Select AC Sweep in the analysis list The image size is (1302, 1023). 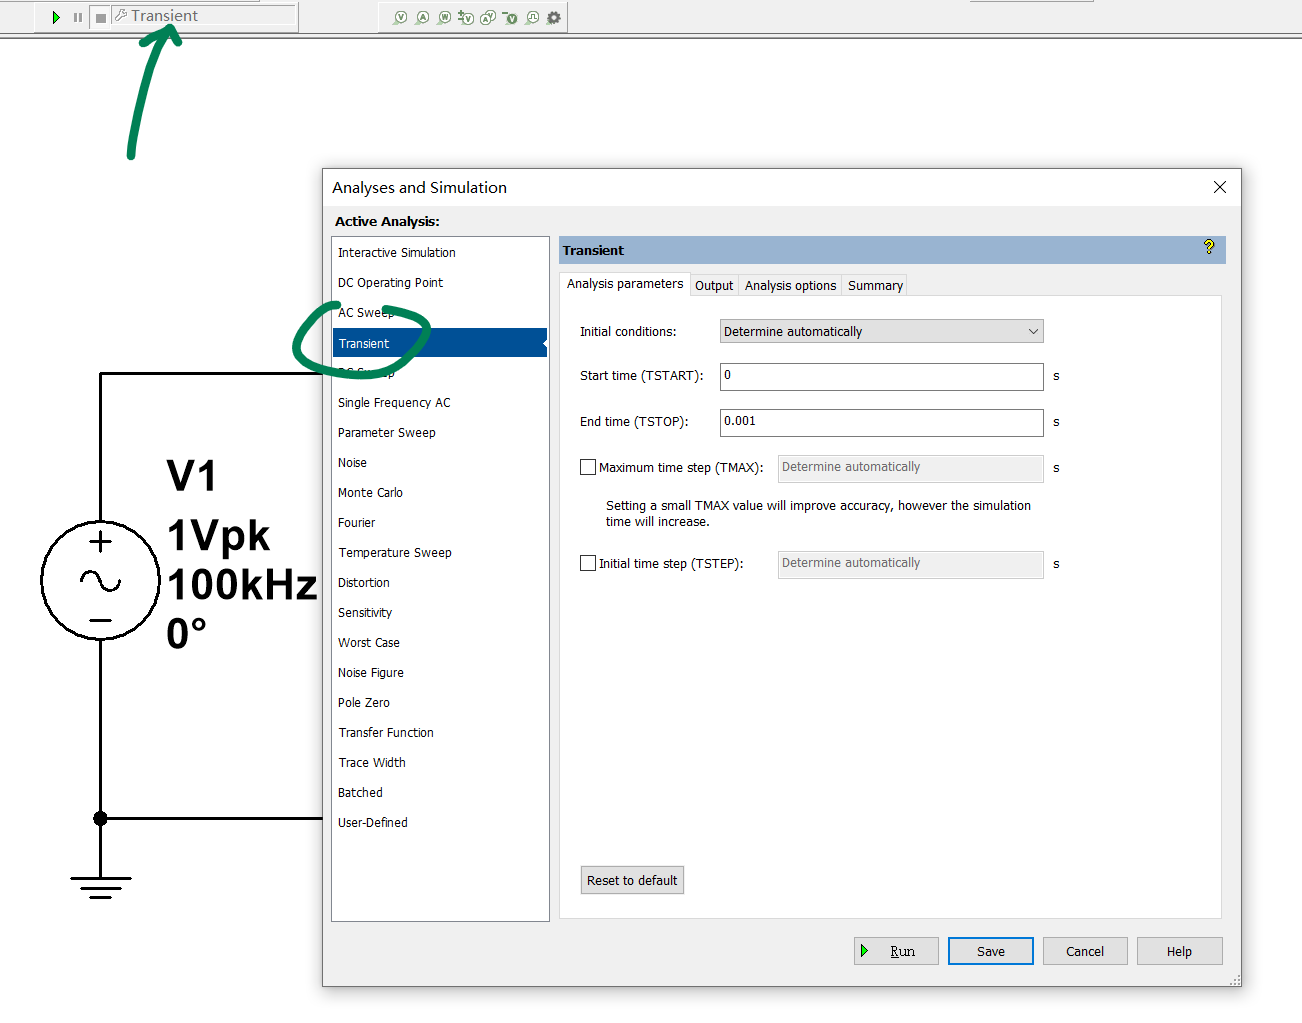[365, 312]
